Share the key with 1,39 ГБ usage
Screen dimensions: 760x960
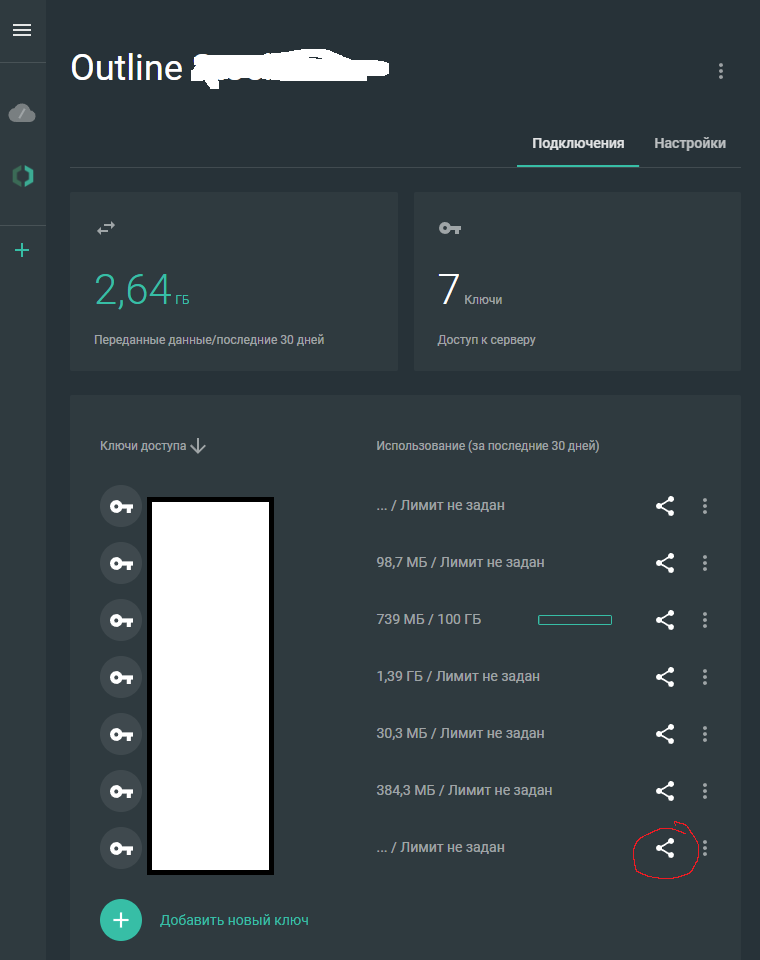[665, 677]
